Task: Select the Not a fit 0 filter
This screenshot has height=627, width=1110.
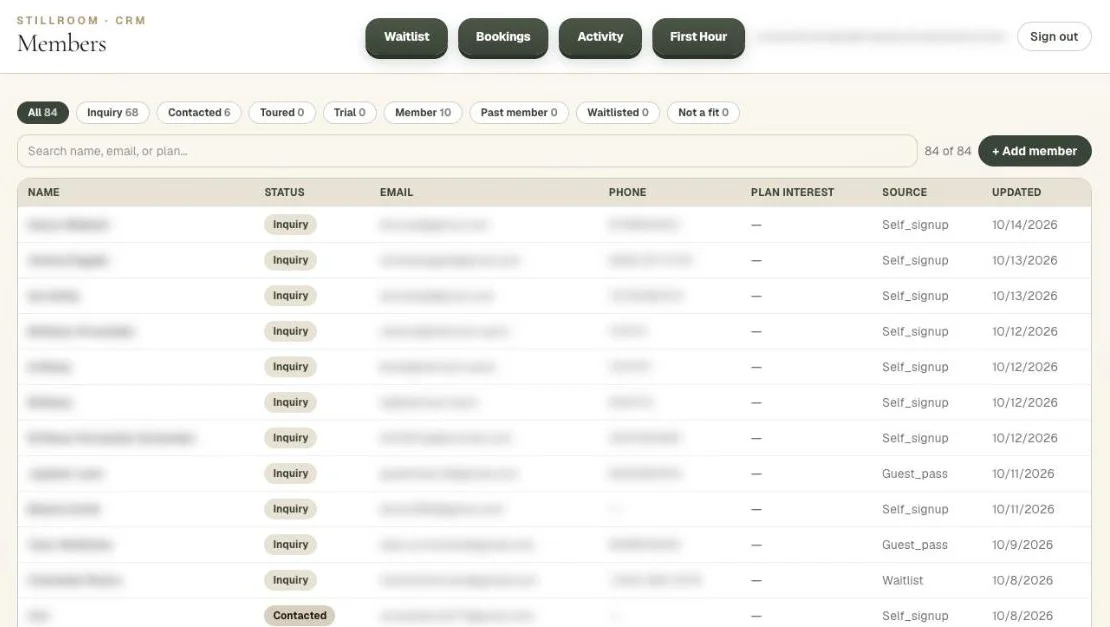Action: click(703, 113)
